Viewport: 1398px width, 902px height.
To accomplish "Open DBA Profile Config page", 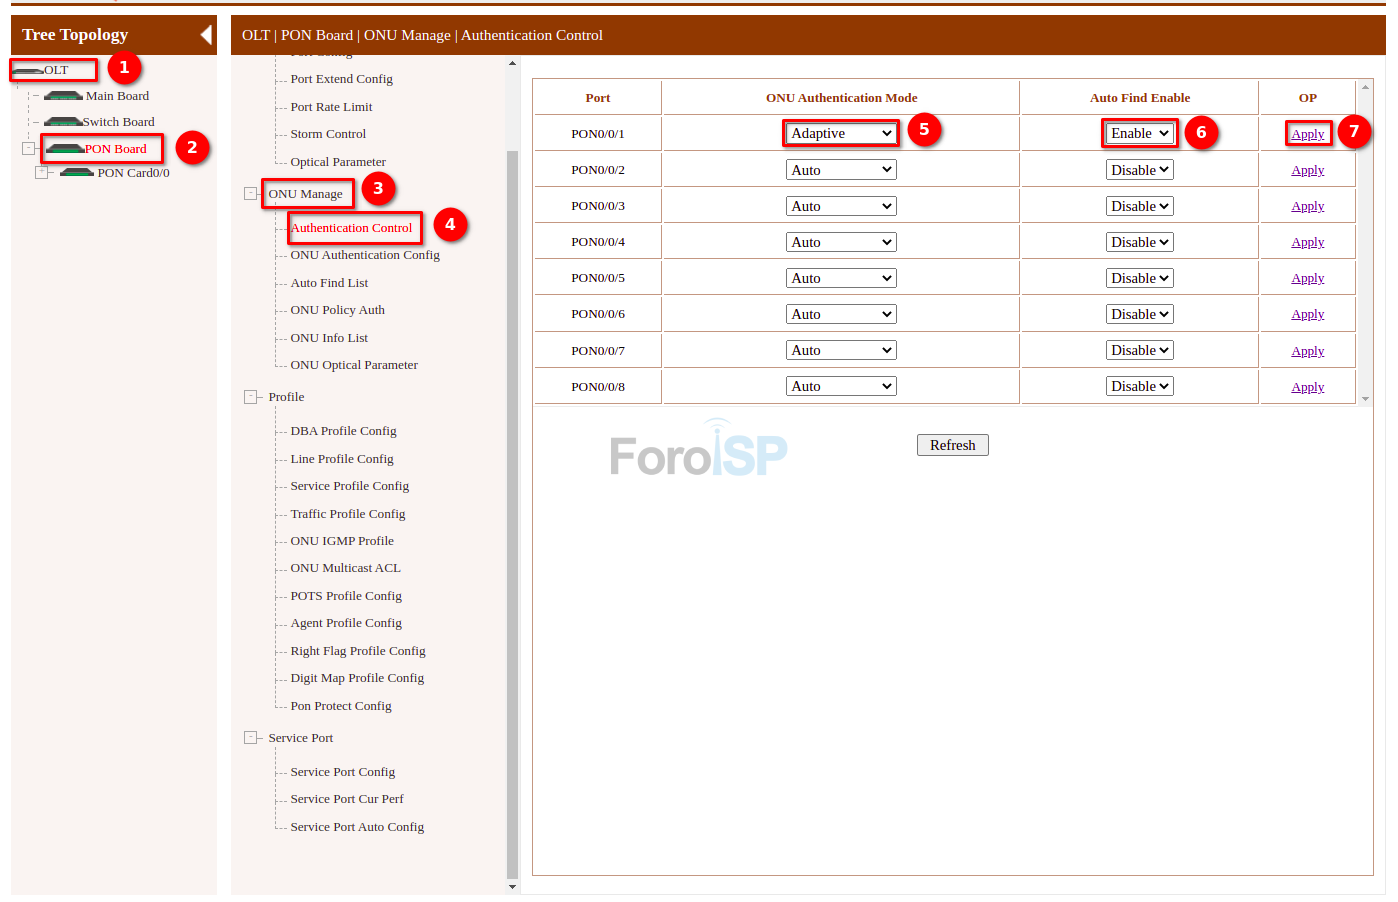I will click(343, 431).
